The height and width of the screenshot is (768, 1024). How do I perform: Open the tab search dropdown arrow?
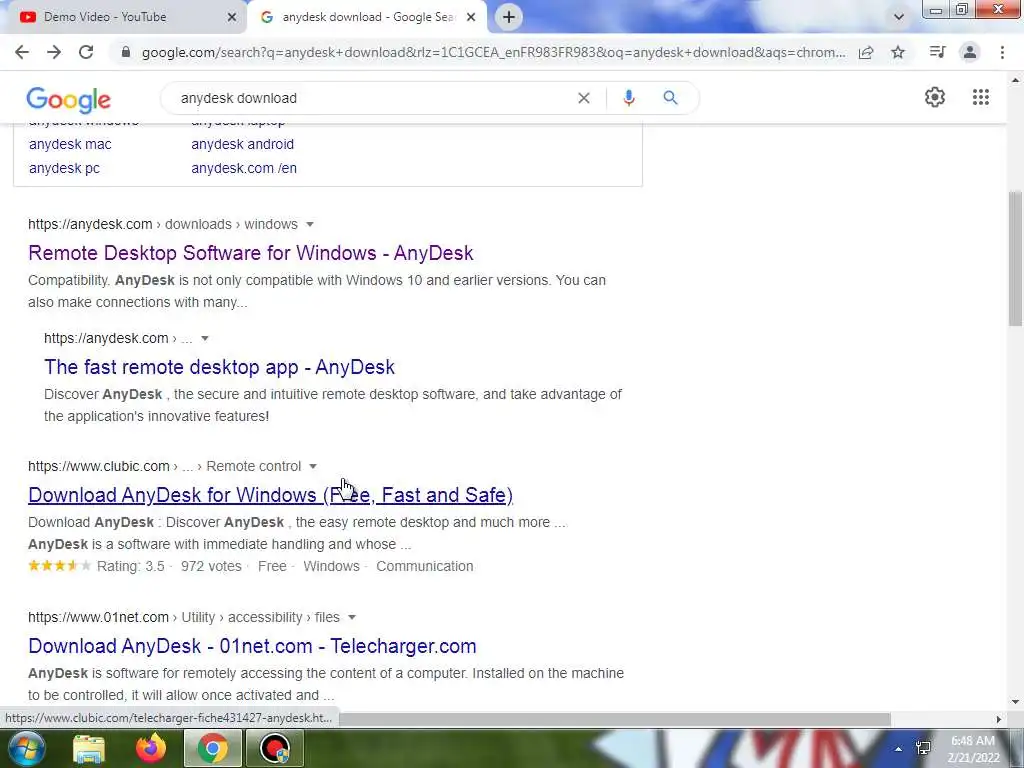[899, 17]
